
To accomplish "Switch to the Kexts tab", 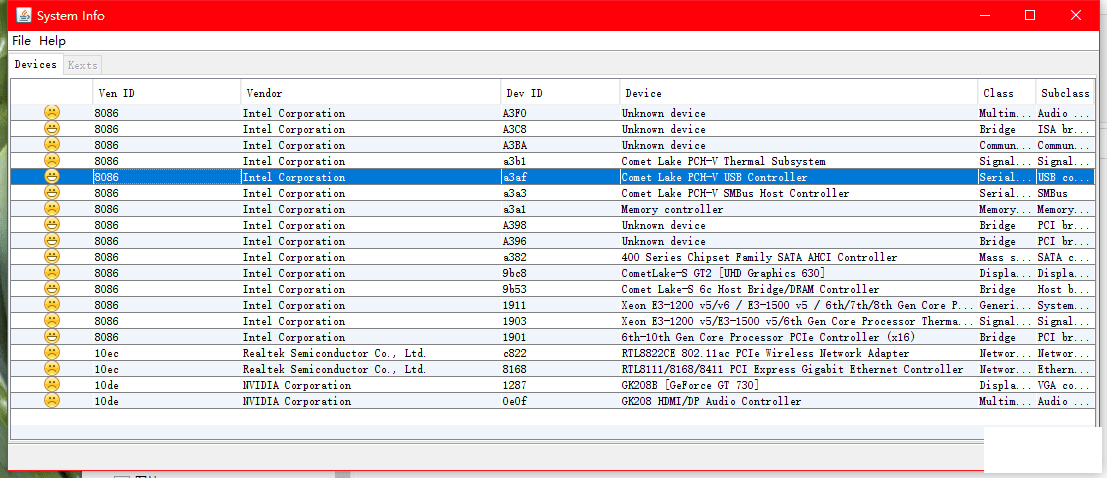I will (83, 65).
